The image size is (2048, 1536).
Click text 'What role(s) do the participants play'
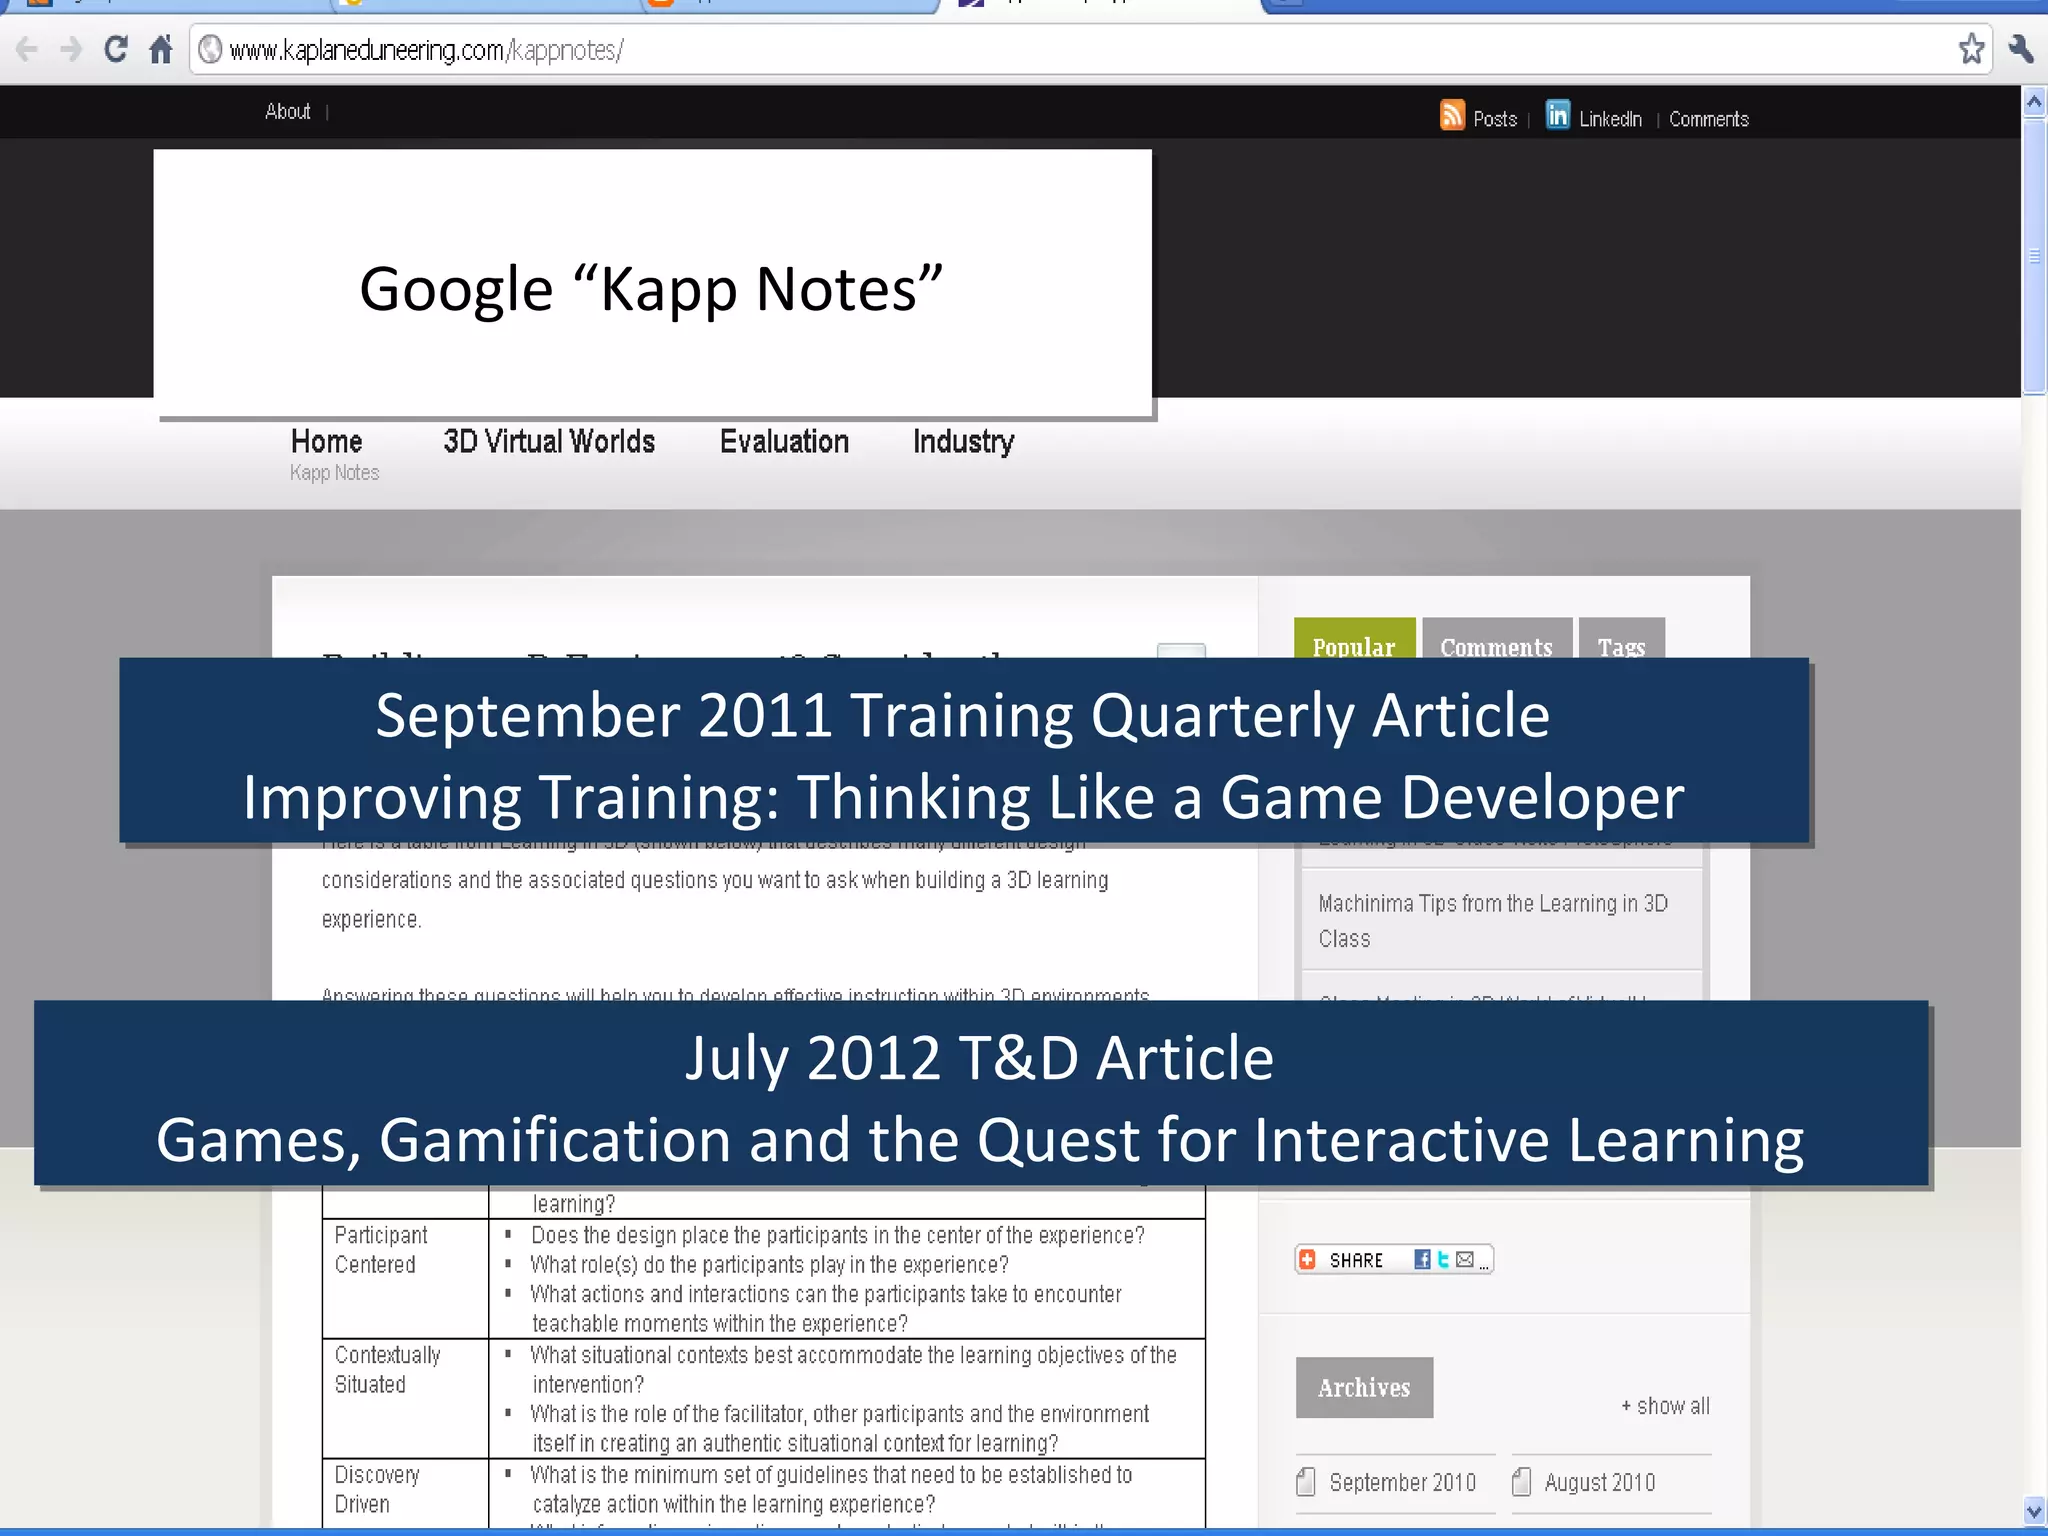coord(688,1265)
